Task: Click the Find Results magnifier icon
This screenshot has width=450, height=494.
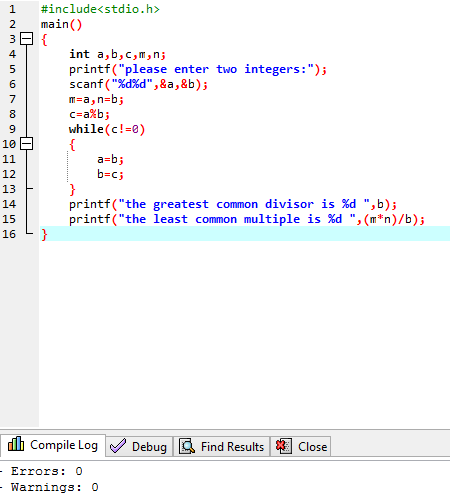Action: 187,446
